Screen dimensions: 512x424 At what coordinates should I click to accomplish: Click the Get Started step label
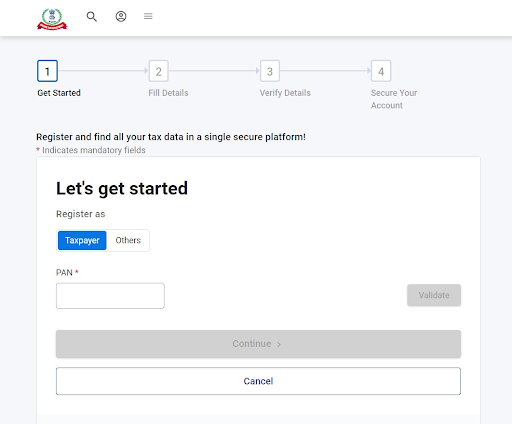click(x=59, y=93)
